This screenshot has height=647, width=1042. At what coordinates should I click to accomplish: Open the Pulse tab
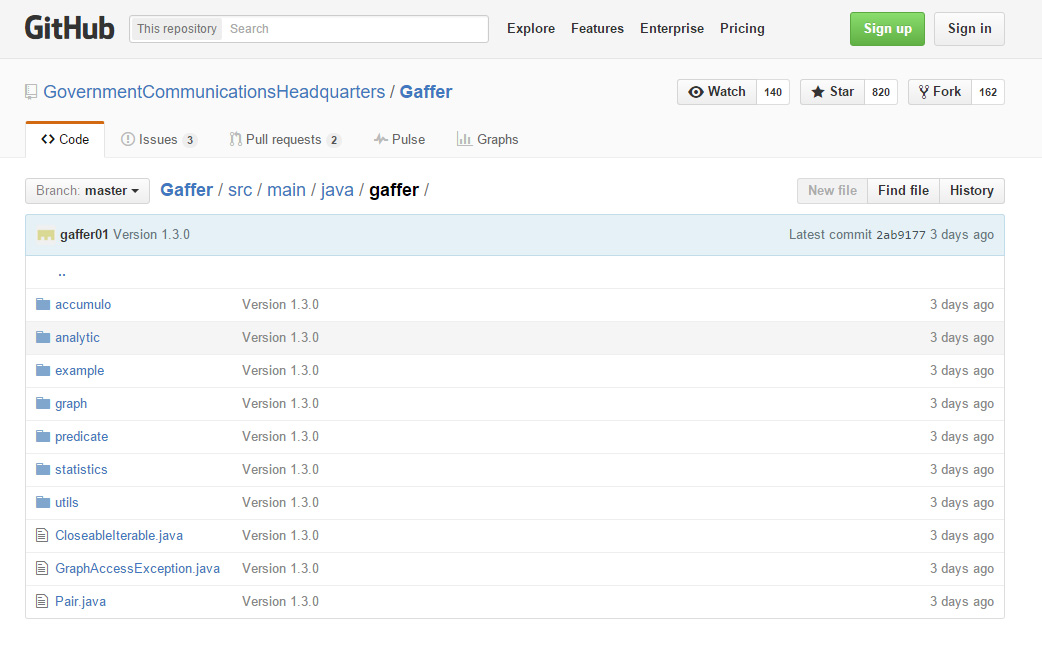click(399, 139)
